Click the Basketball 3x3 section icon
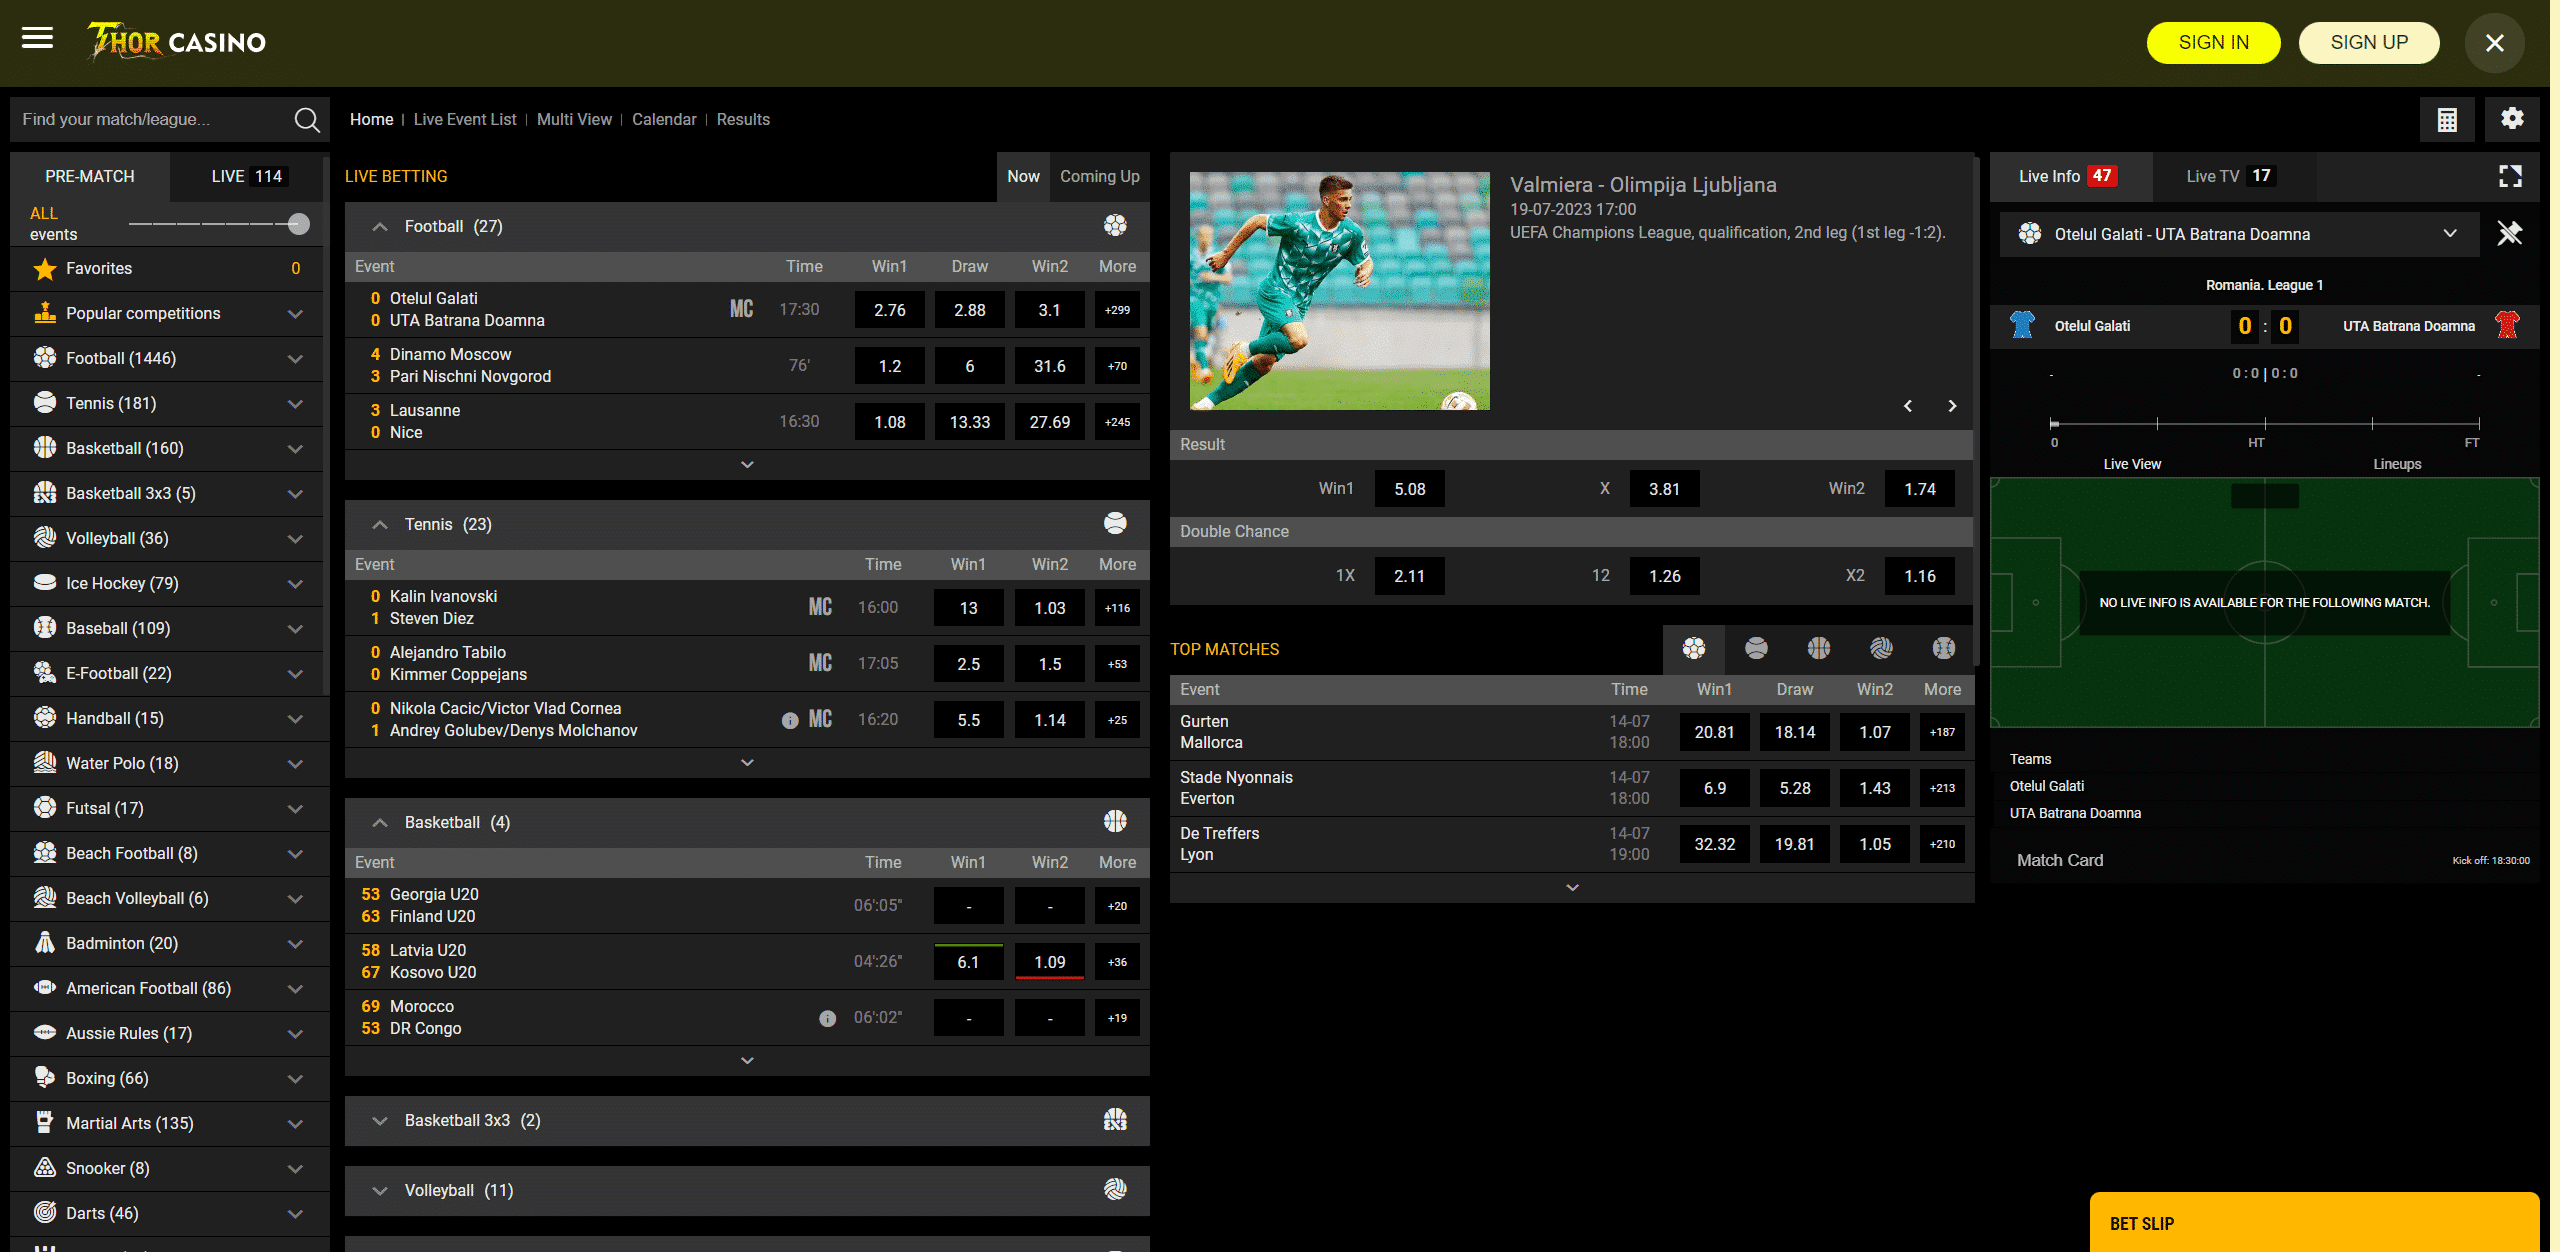This screenshot has width=2560, height=1252. coord(1115,1121)
